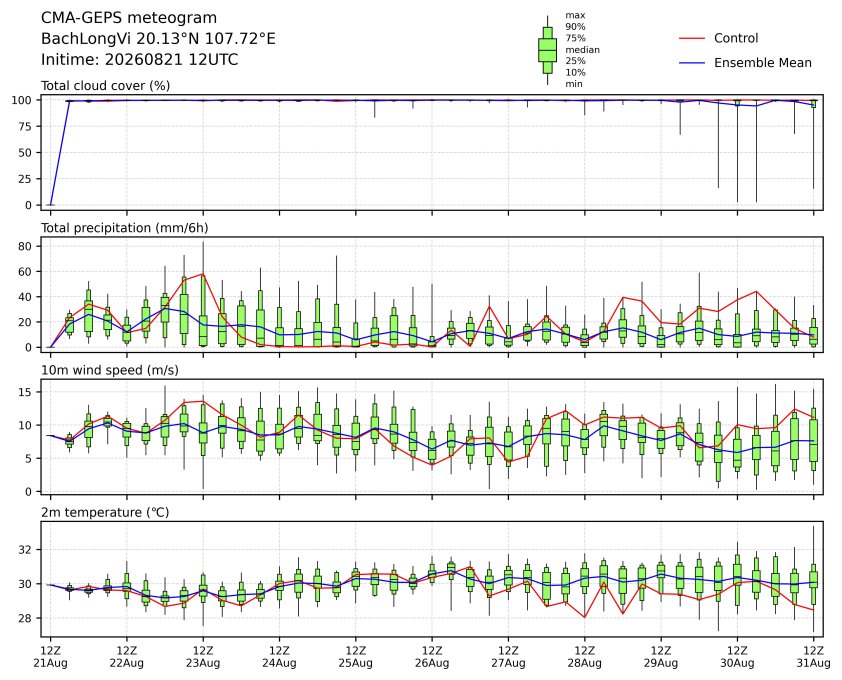Click the 32 tick on temperature axis
Viewport: 842px width, 680px height.
pyautogui.click(x=26, y=550)
